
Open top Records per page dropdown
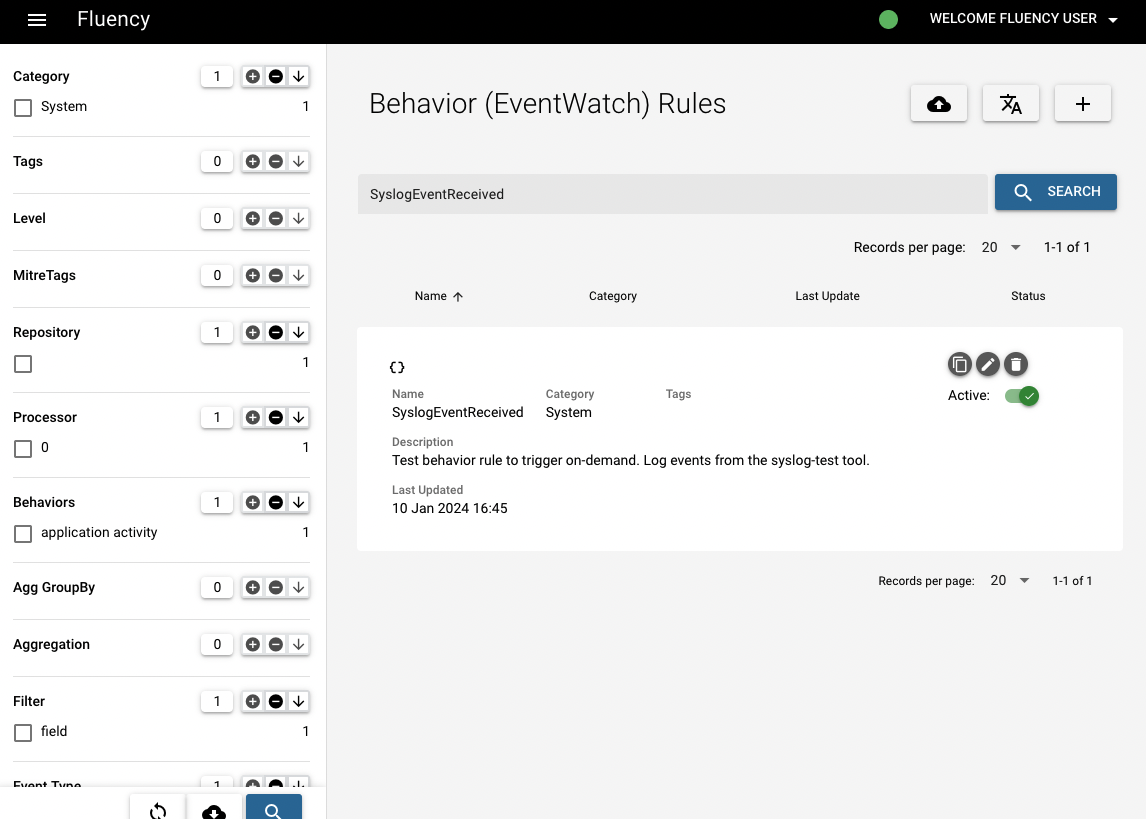[x=1001, y=248]
